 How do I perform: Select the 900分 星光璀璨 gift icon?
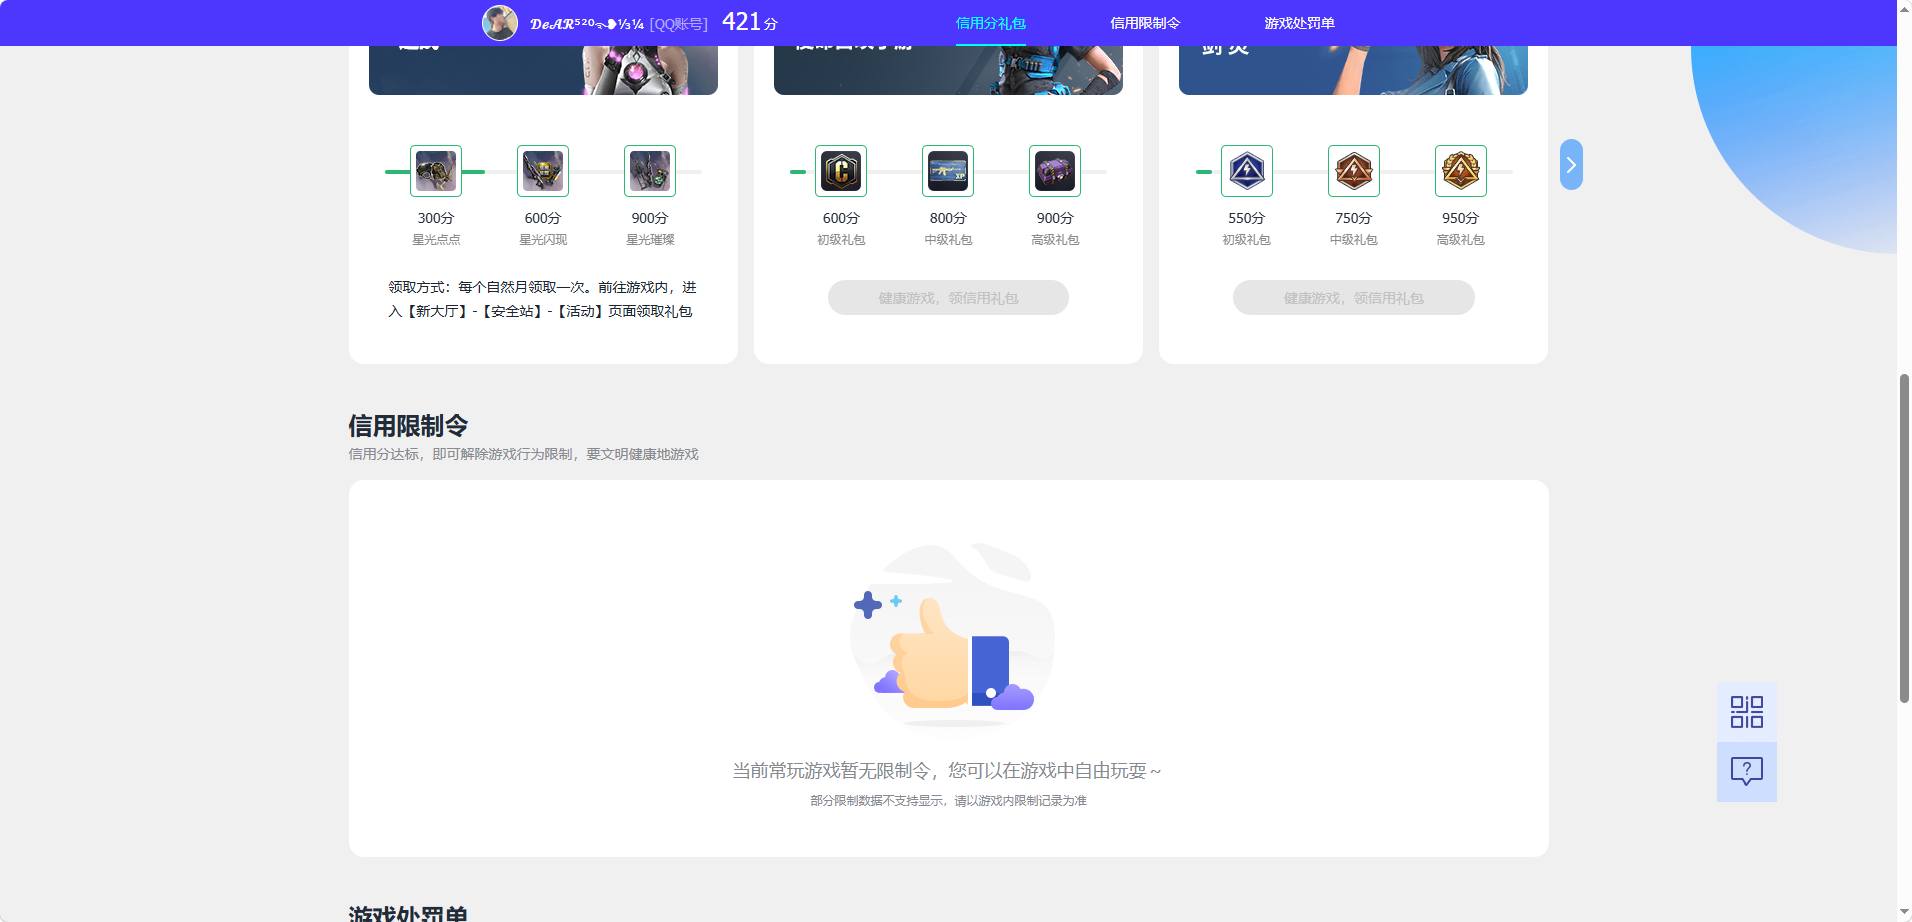tap(650, 171)
